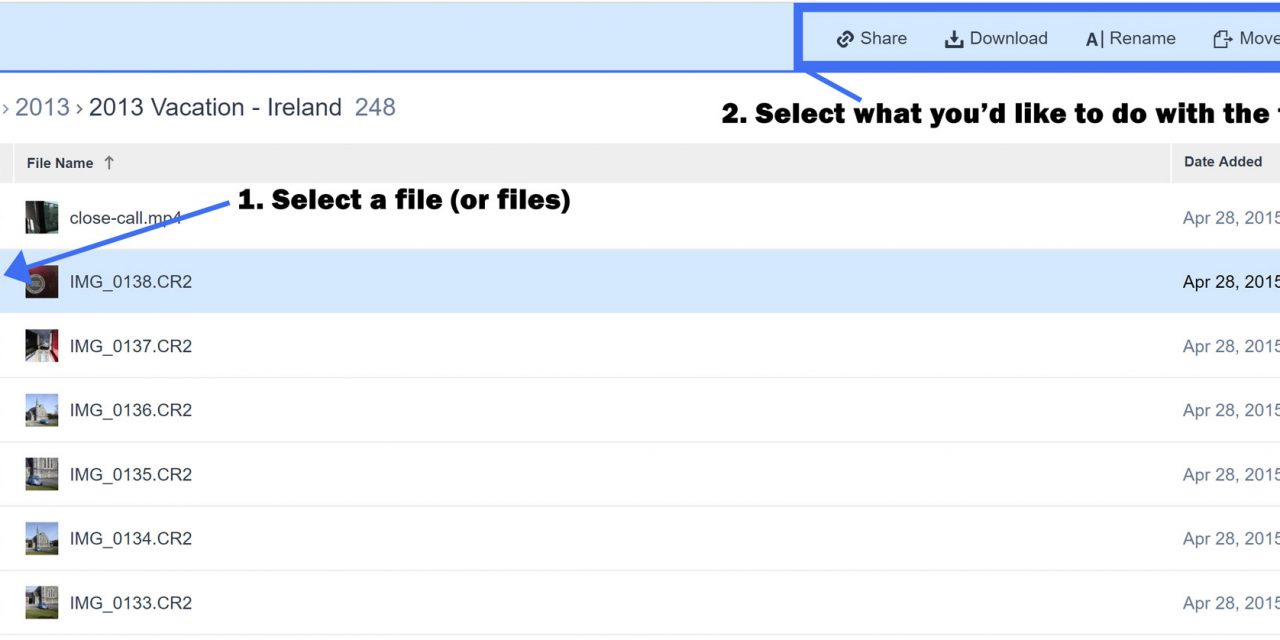Open the close-call.mp4 video thumbnail
This screenshot has height=640, width=1280.
[x=41, y=217]
